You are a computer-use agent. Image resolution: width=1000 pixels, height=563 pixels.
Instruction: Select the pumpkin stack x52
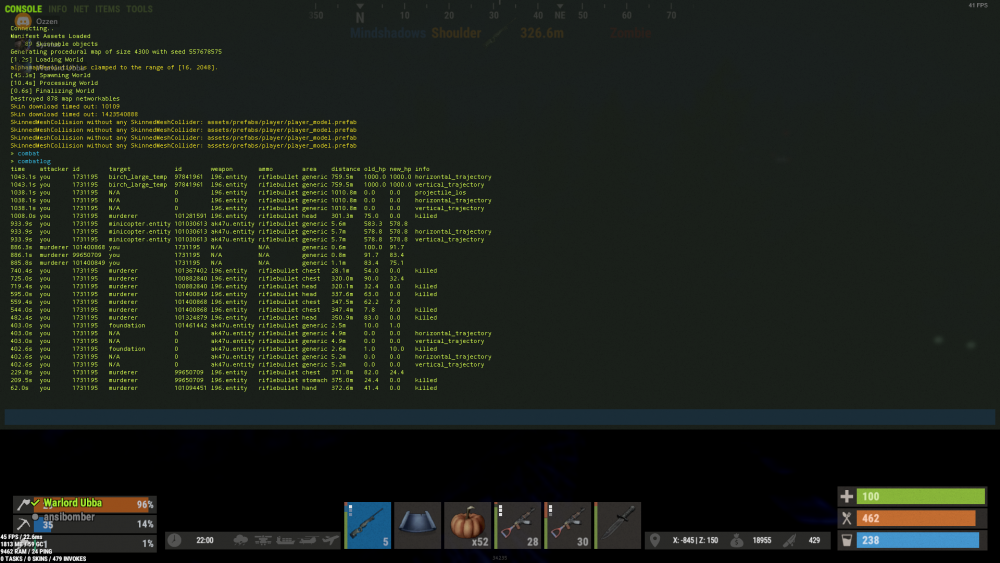pos(468,525)
